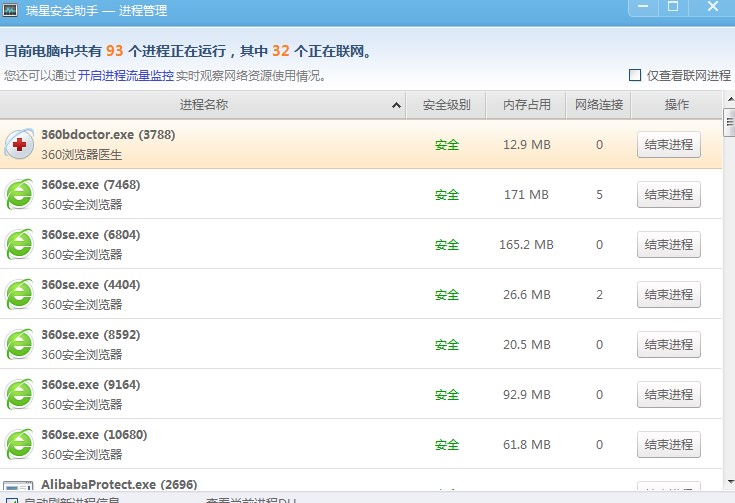
Task: Enable the 仅查看联网进程 checkbox
Action: 635,75
